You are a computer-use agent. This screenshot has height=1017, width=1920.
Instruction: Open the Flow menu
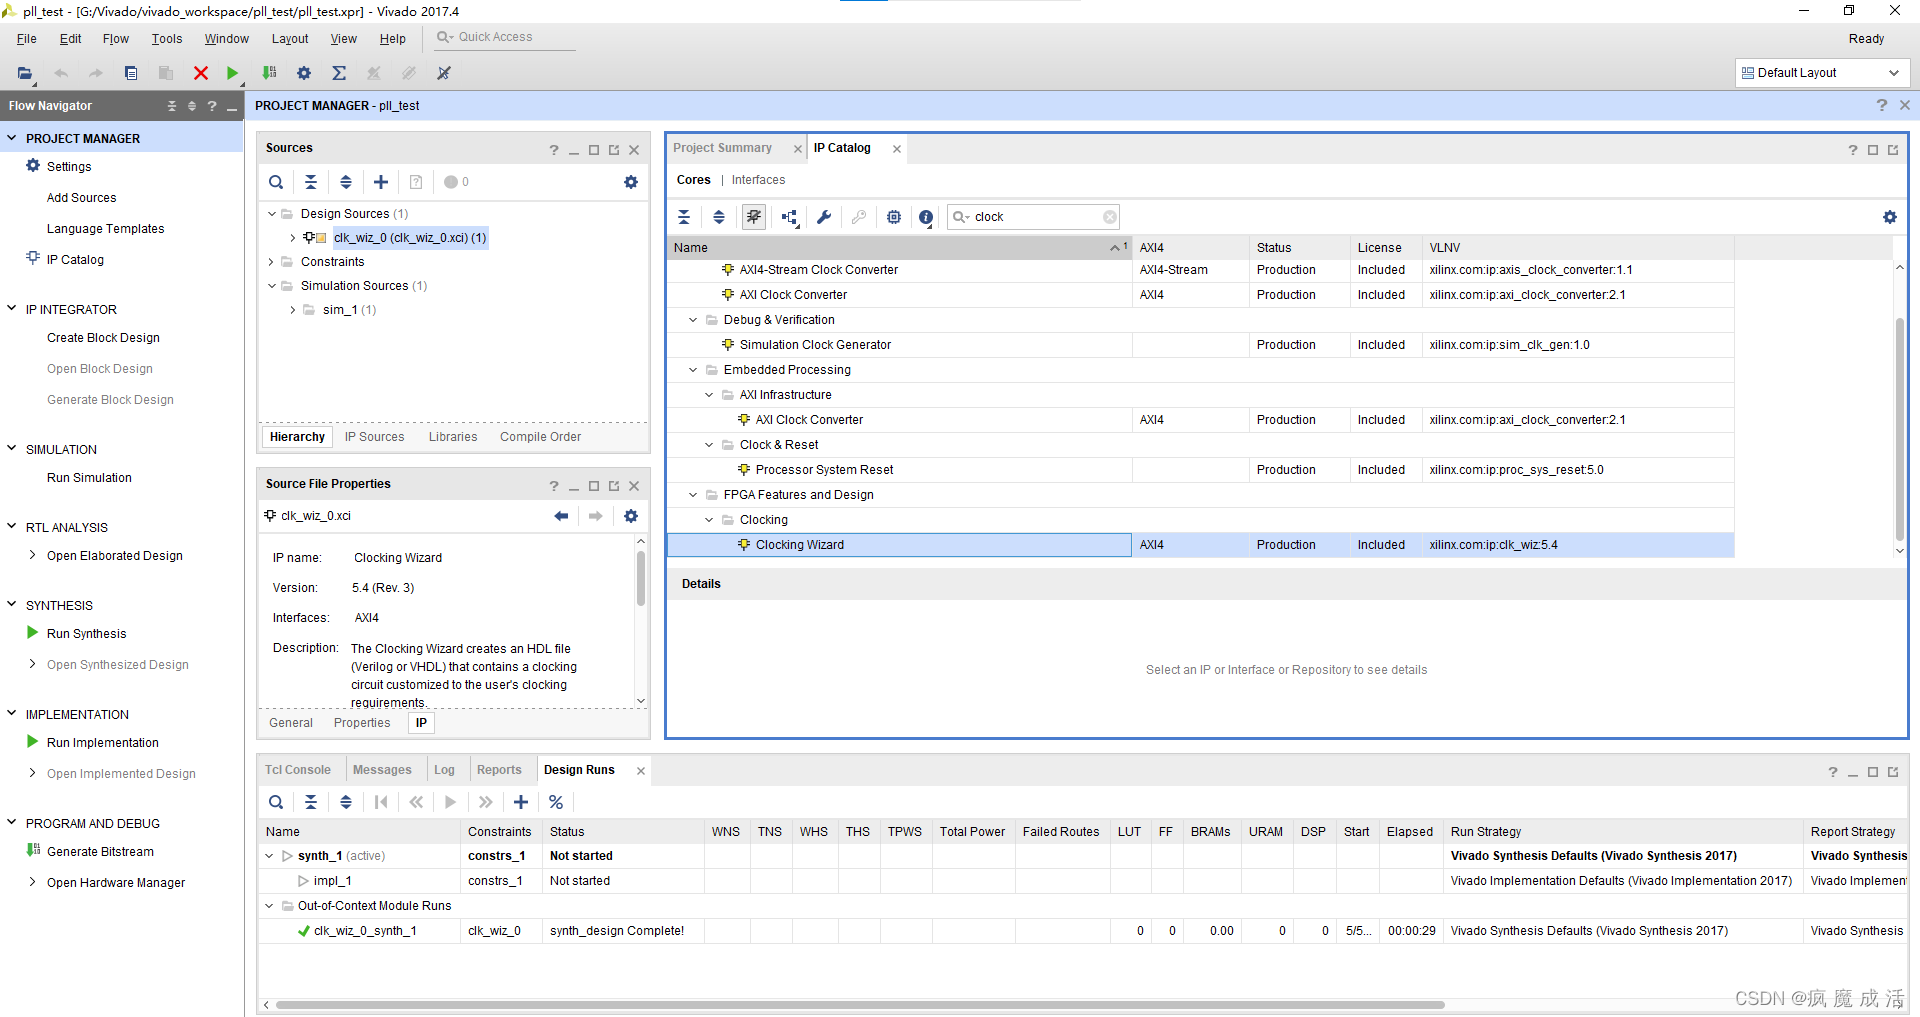(x=116, y=39)
